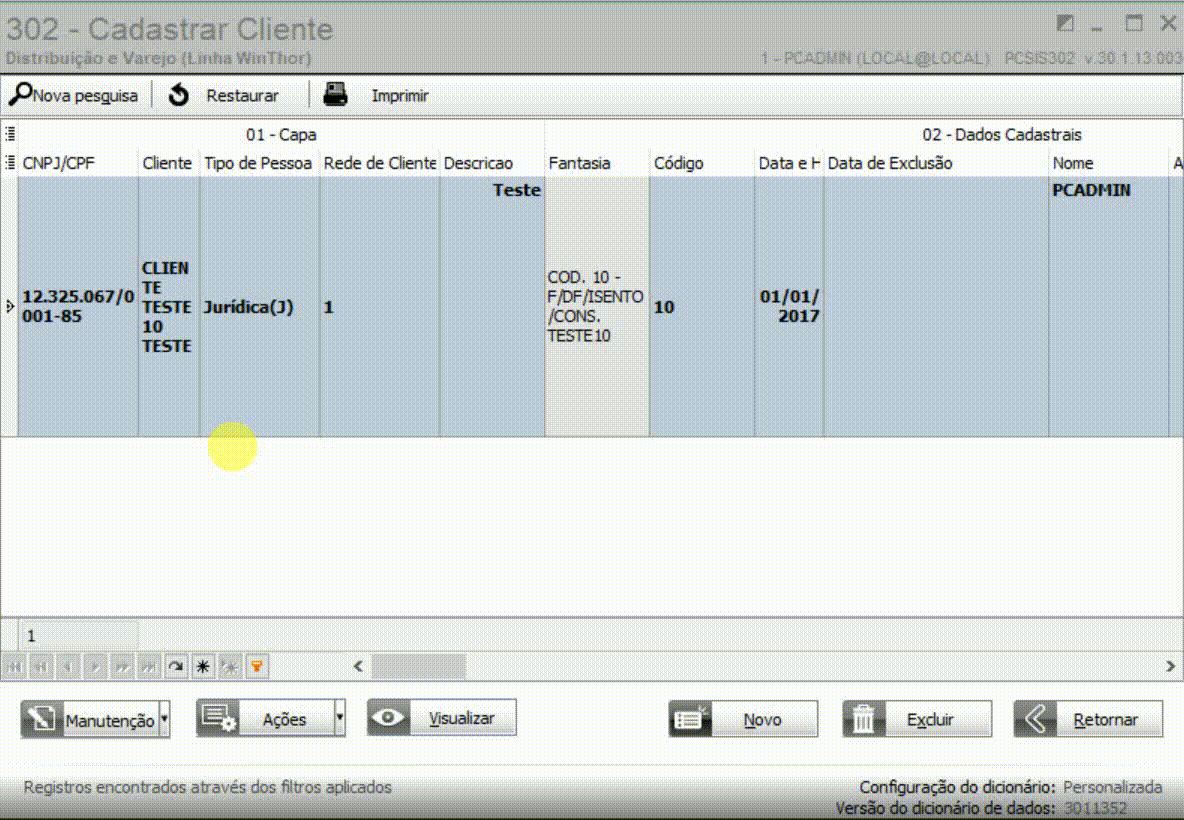The width and height of the screenshot is (1184, 820).
Task: Select the COD. 10 - F/DF/ISENTO fantasia cell
Action: tap(597, 307)
